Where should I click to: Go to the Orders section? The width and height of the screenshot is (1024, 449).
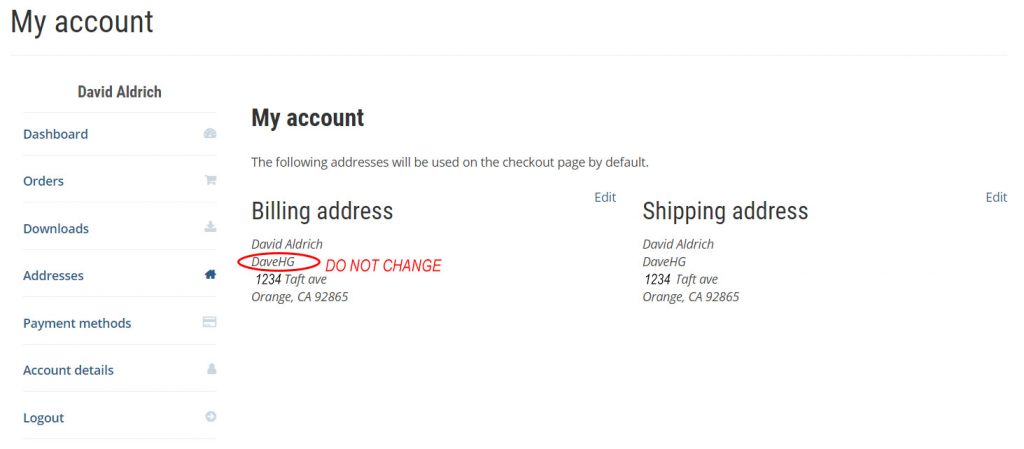pos(44,181)
